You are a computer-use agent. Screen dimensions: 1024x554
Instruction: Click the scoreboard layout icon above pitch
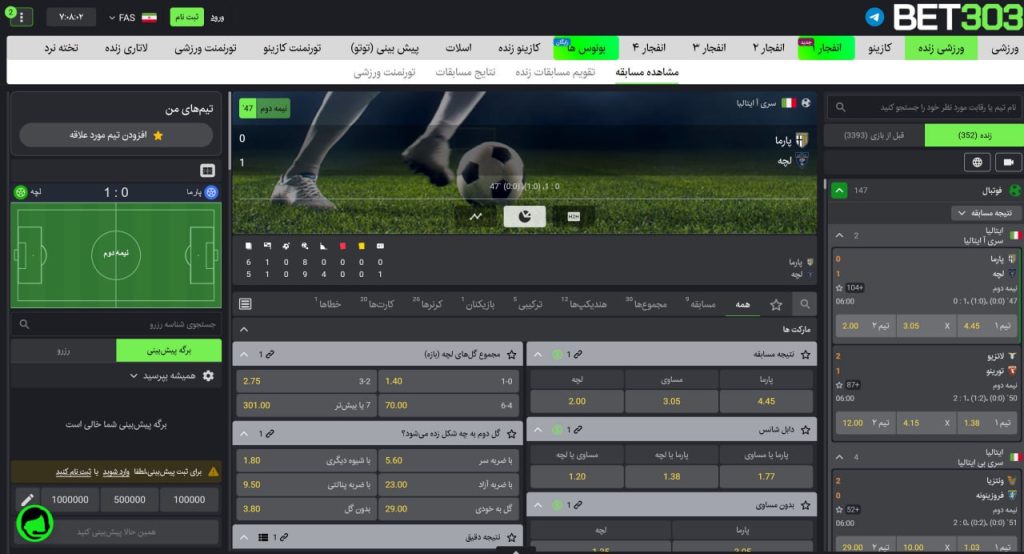pyautogui.click(x=207, y=171)
